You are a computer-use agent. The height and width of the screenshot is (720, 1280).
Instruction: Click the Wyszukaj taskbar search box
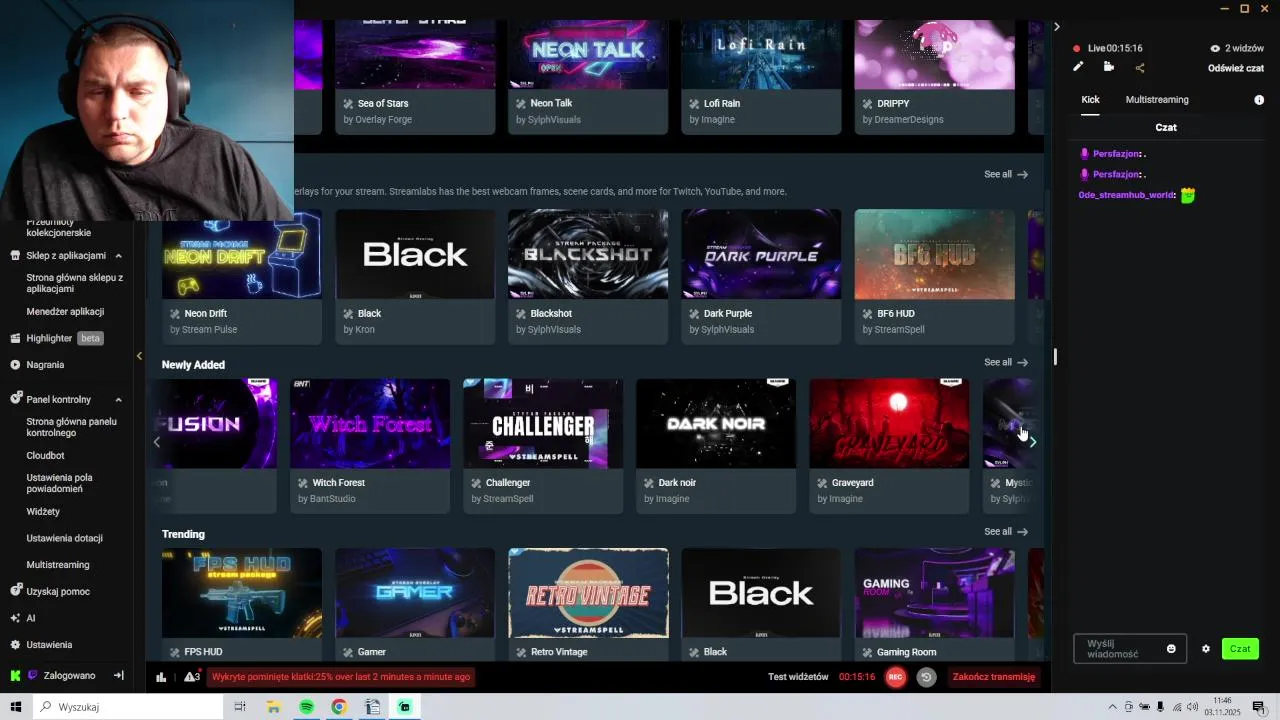[x=128, y=707]
